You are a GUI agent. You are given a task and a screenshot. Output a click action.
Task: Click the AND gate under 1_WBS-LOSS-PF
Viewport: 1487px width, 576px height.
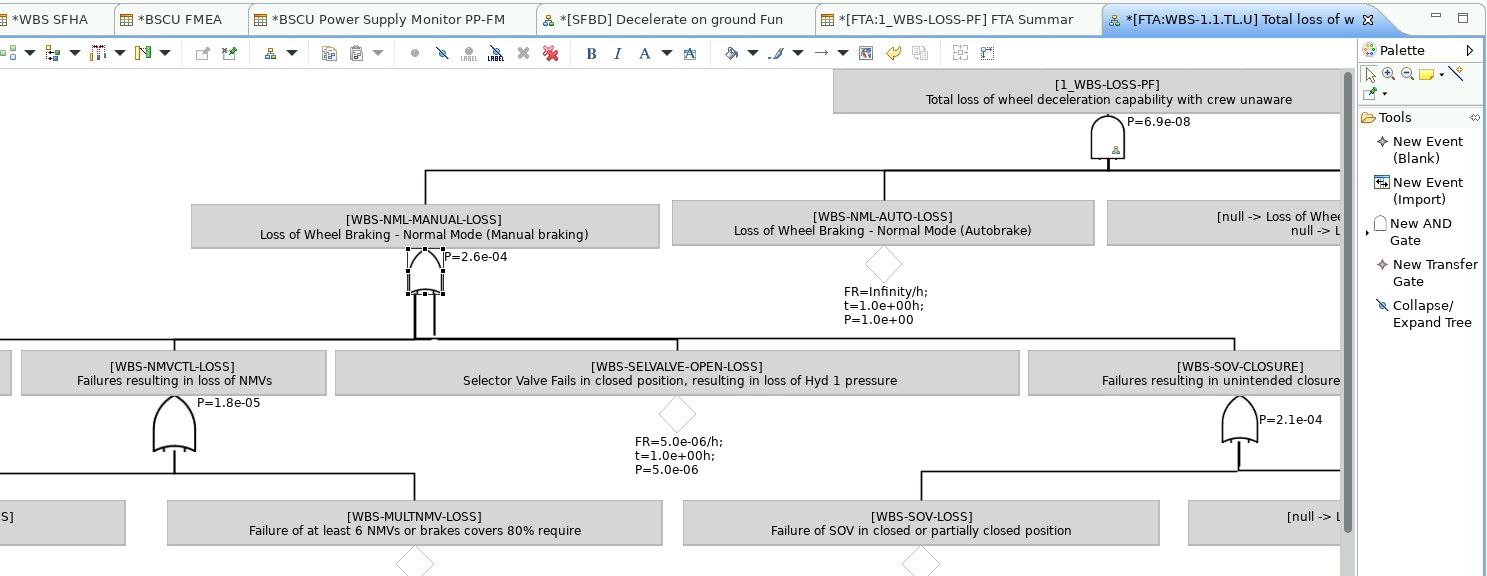click(x=1108, y=137)
